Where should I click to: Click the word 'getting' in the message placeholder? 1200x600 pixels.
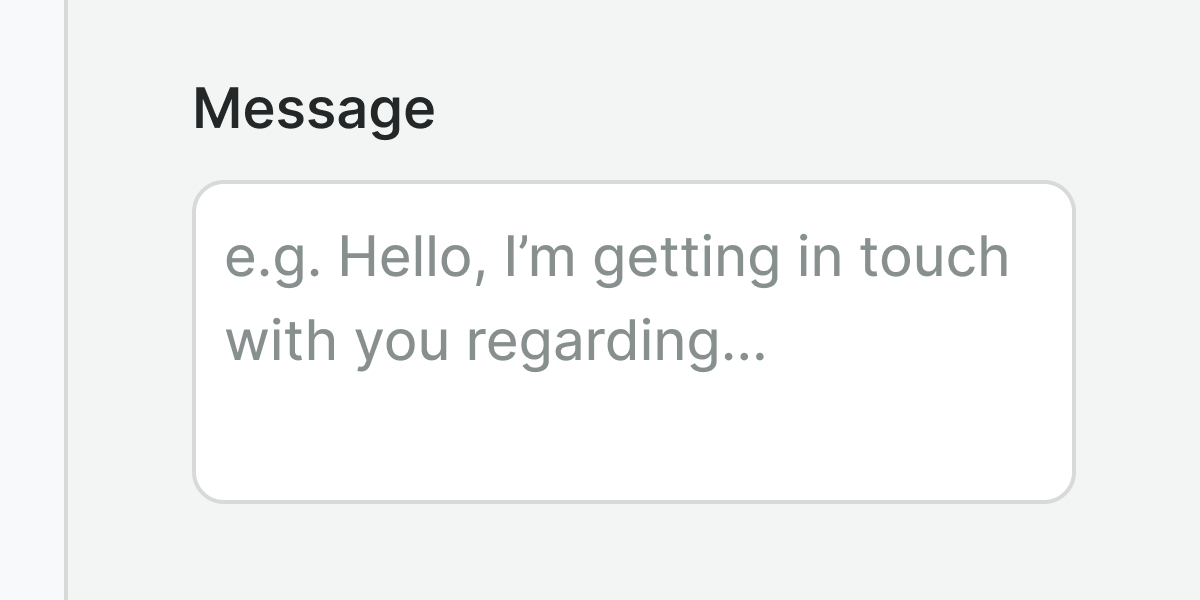(x=686, y=258)
